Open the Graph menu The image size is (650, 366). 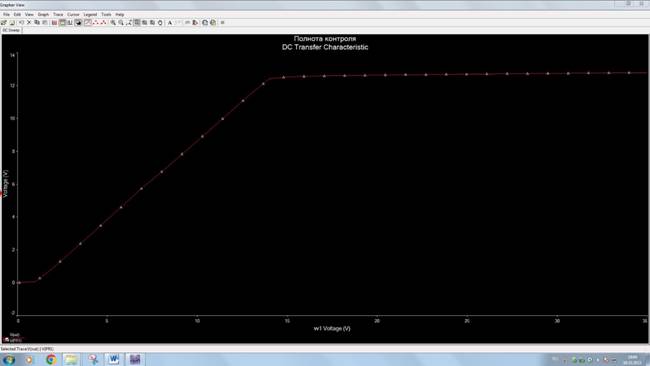[x=43, y=15]
